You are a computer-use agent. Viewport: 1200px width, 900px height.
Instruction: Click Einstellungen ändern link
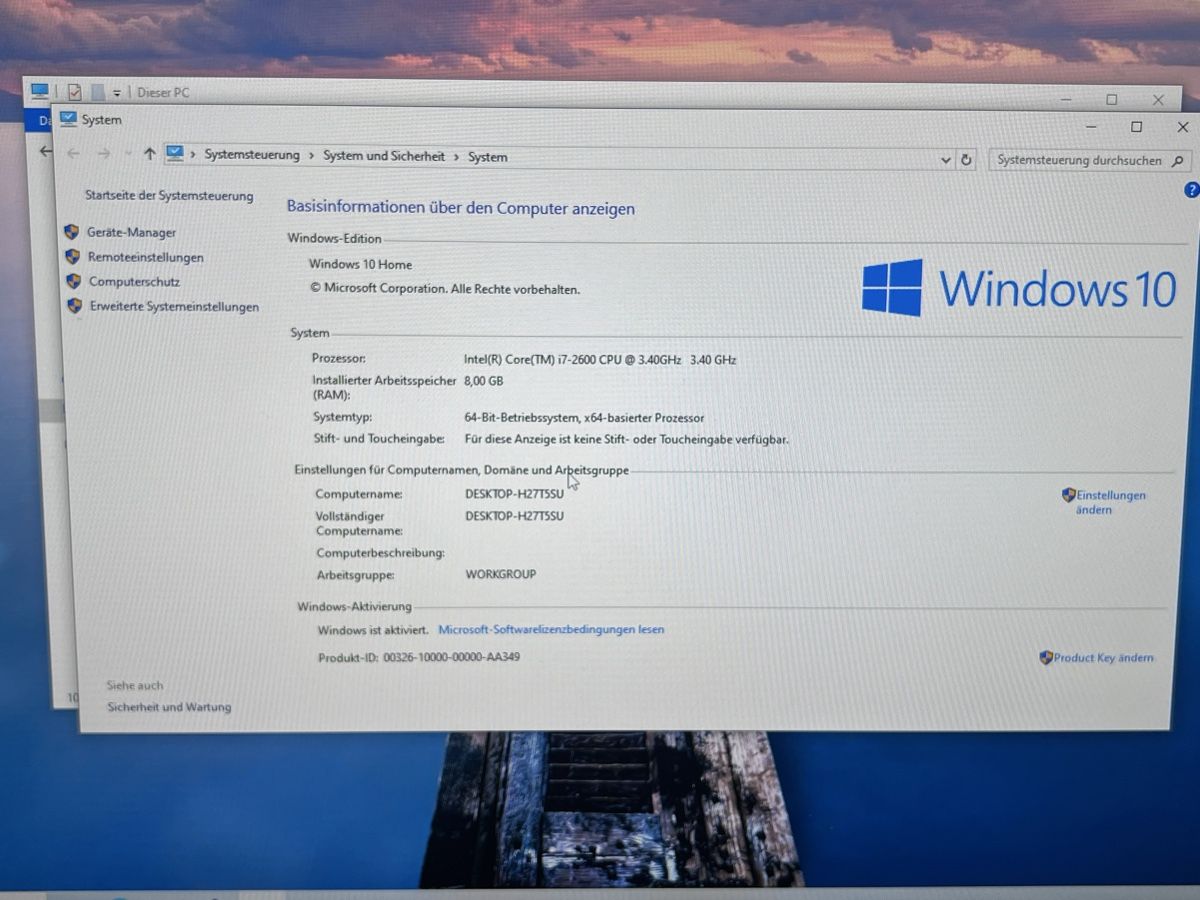pyautogui.click(x=1110, y=502)
